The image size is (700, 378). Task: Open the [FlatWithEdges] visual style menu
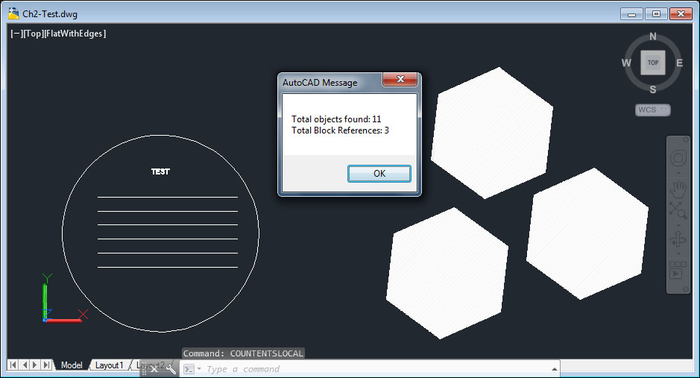click(75, 33)
